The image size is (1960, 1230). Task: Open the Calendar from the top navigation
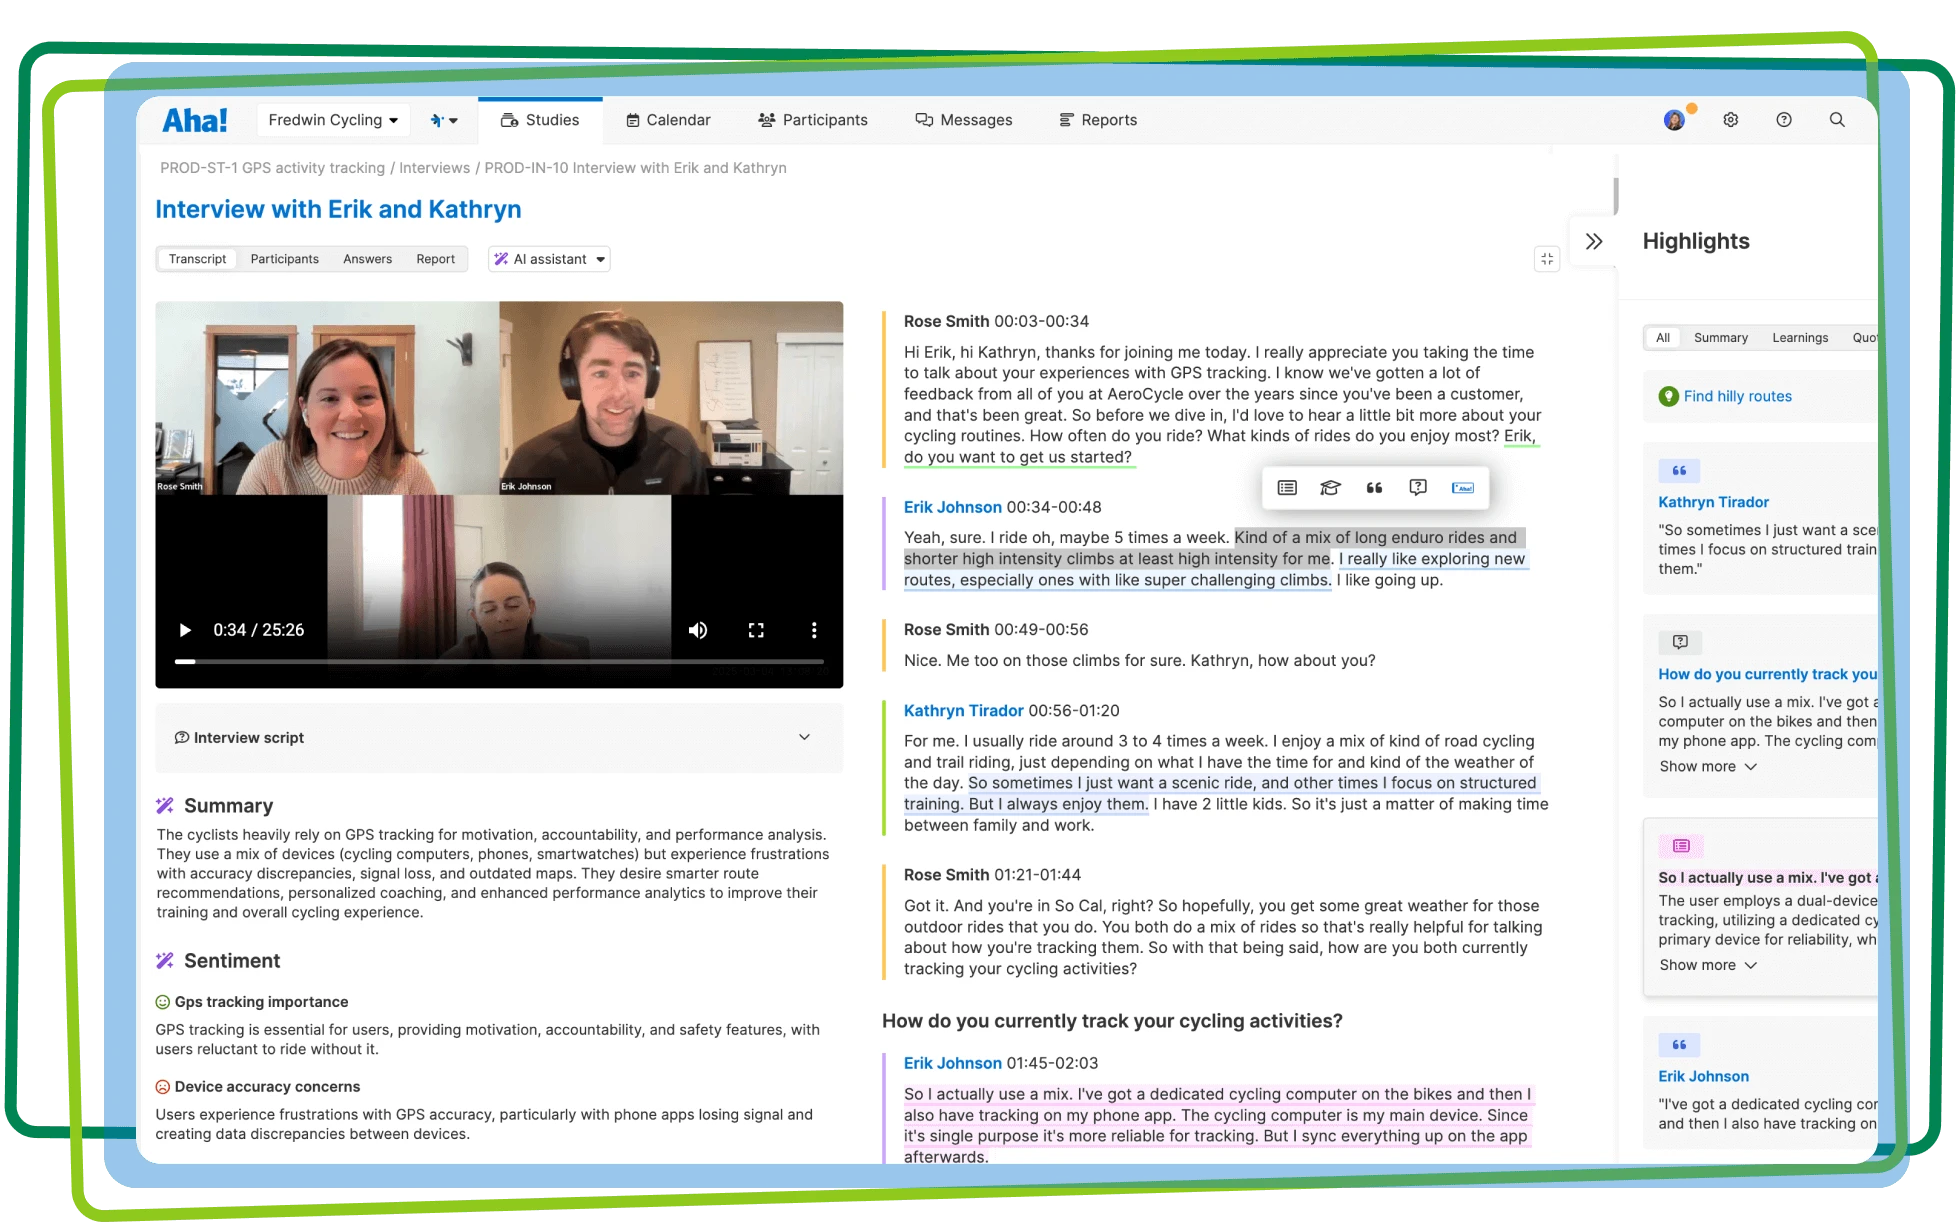[668, 119]
